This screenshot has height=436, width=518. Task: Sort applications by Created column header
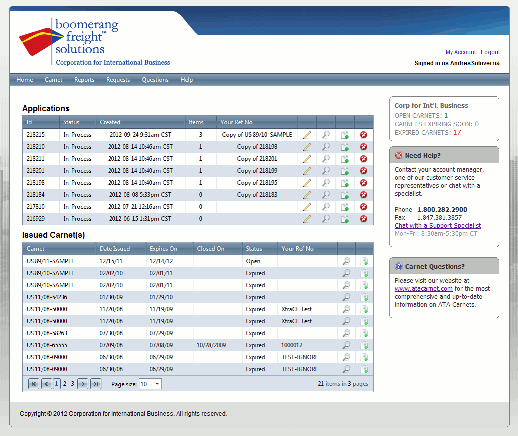(x=110, y=122)
